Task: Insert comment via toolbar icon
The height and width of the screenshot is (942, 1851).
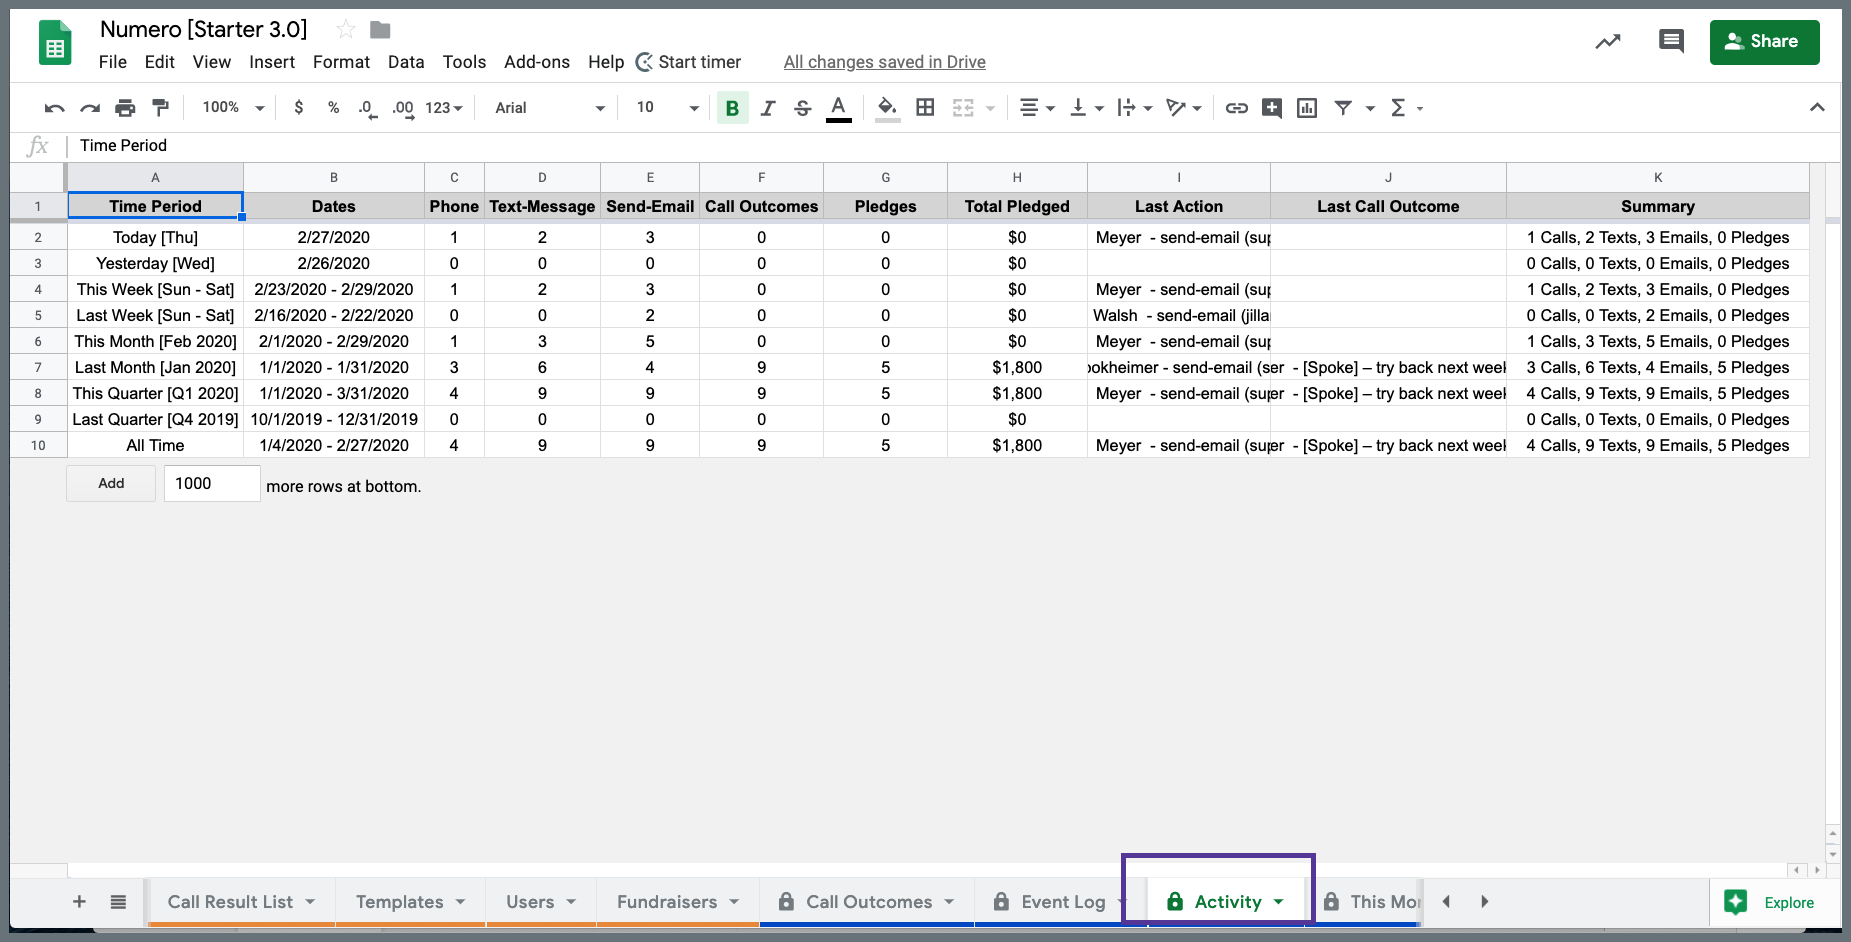Action: 1272,108
